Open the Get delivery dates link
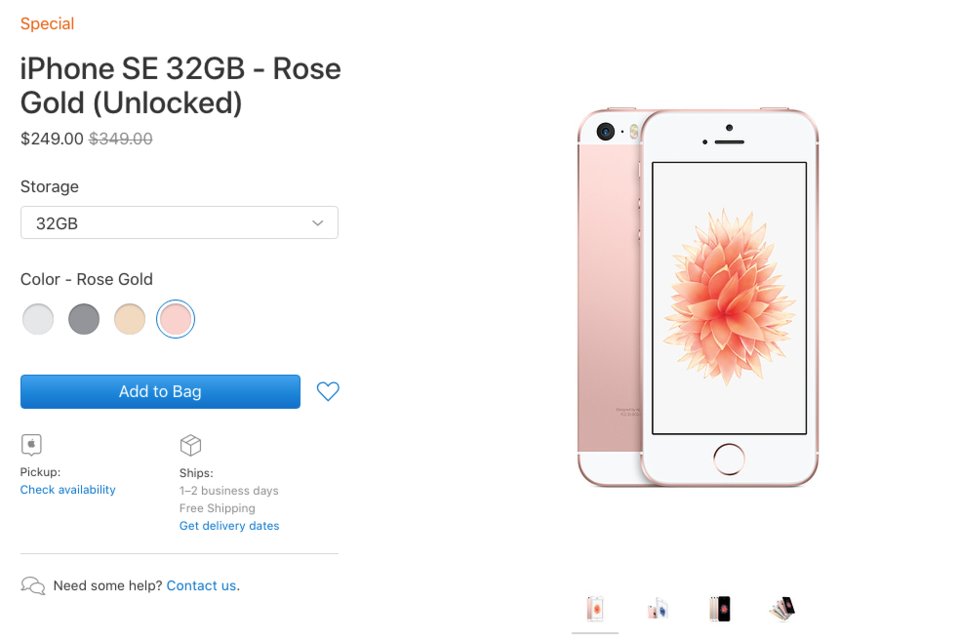The height and width of the screenshot is (641, 960). point(229,526)
